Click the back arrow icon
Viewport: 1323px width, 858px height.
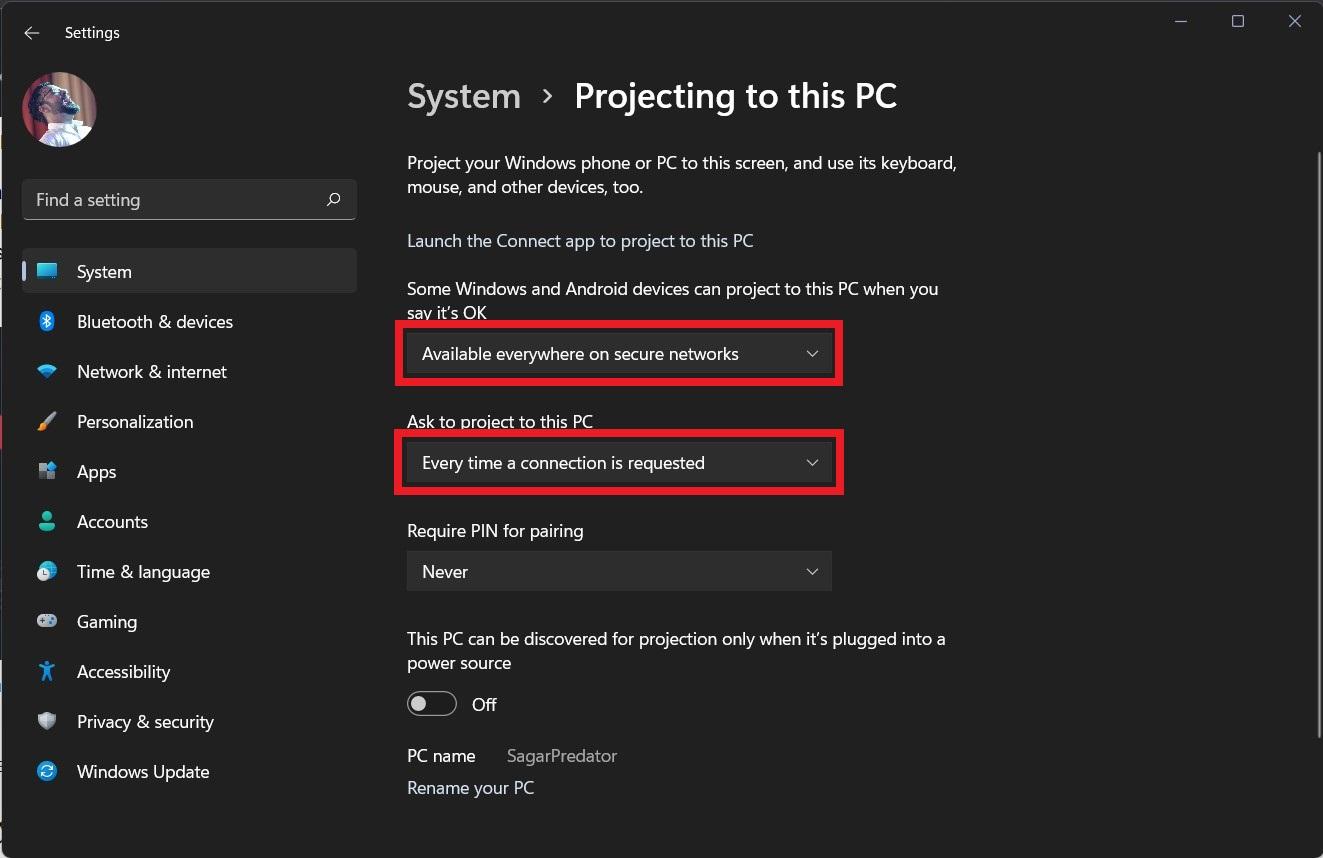click(32, 33)
